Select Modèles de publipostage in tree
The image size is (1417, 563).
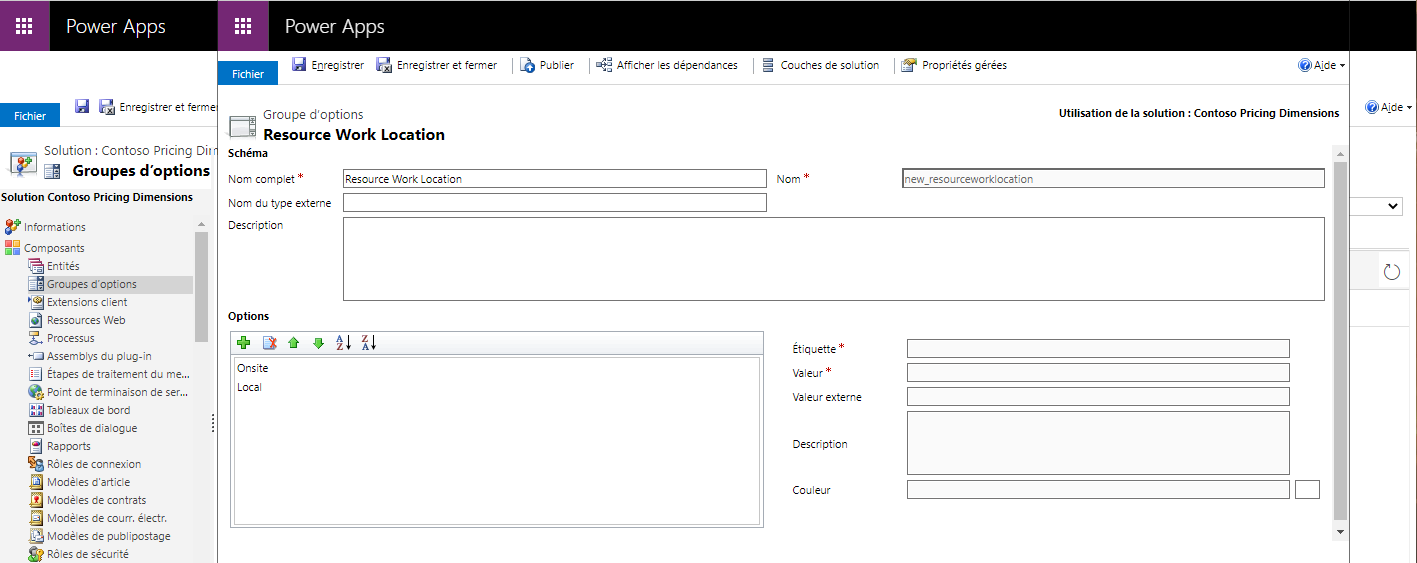tap(109, 536)
